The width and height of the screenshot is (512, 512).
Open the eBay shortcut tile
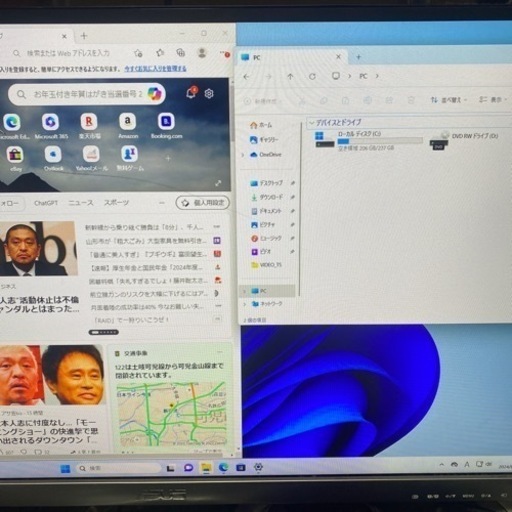tap(15, 158)
